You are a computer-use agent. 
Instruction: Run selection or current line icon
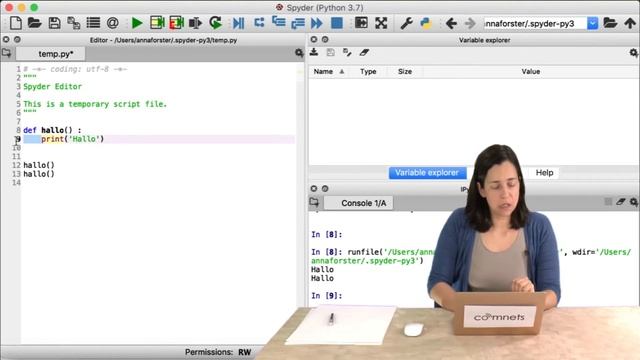(x=196, y=23)
